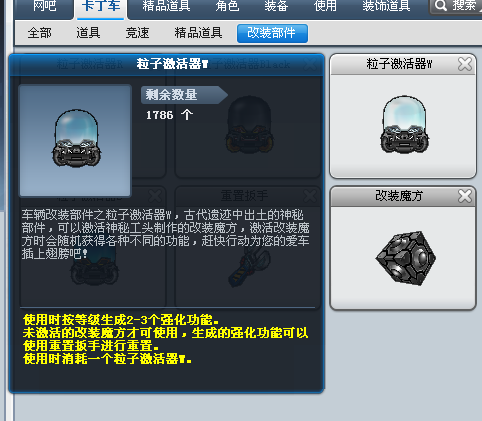
Task: Switch to the 角色 tab
Action: tap(227, 6)
